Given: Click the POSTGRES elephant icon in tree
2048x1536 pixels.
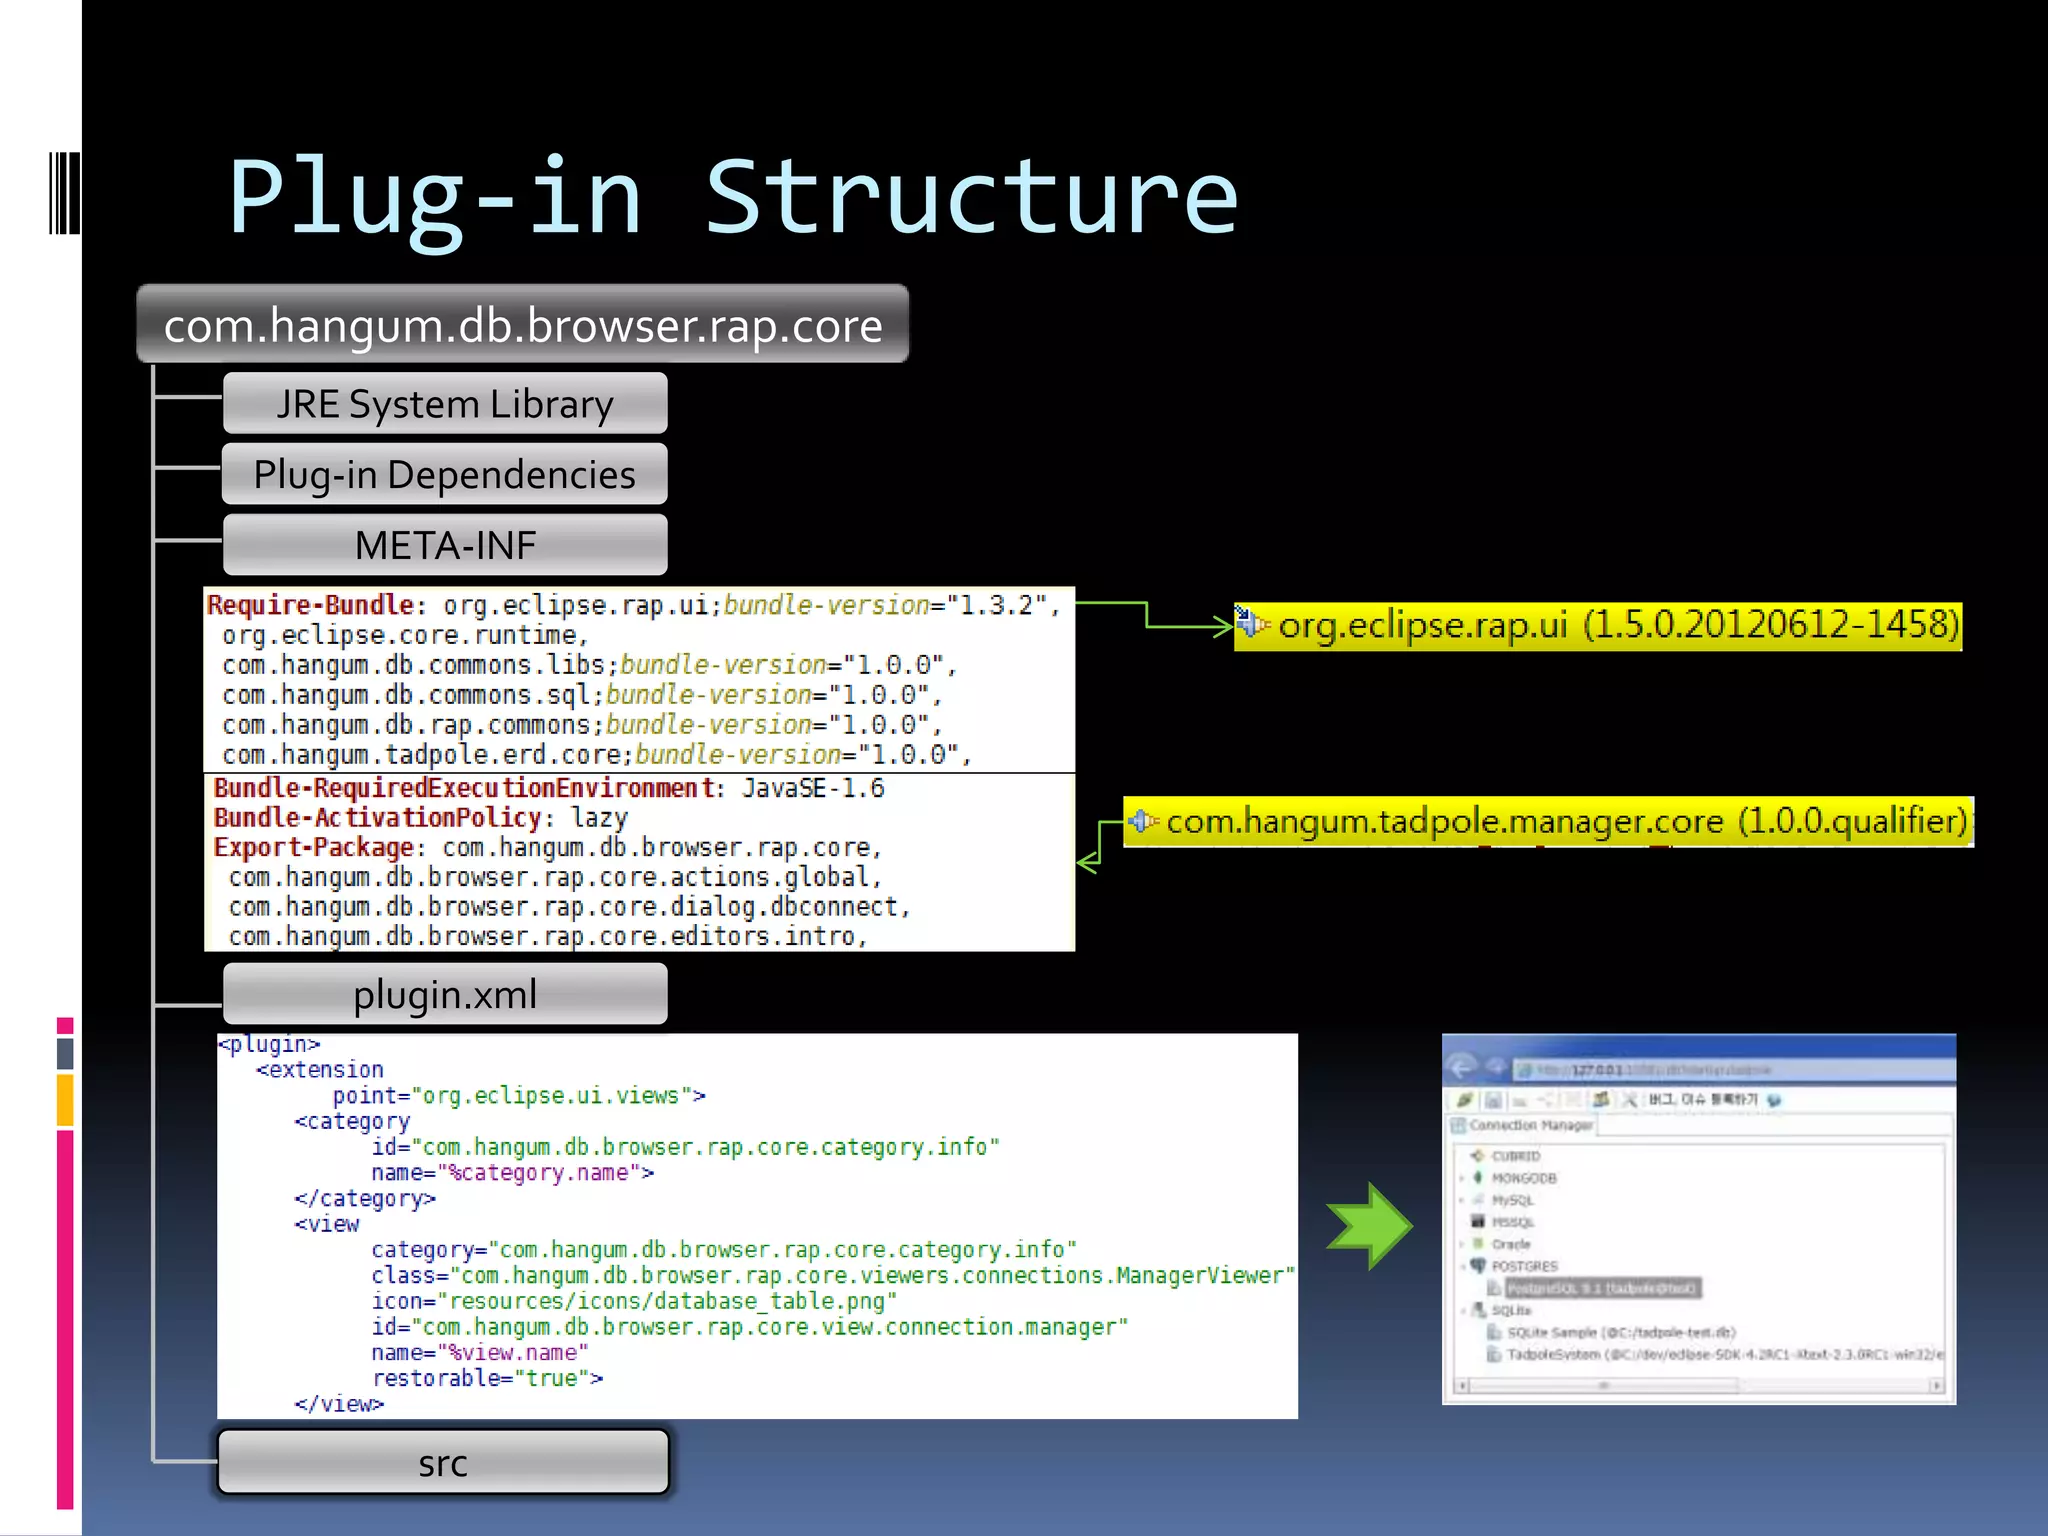Looking at the screenshot, I should tap(1478, 1265).
